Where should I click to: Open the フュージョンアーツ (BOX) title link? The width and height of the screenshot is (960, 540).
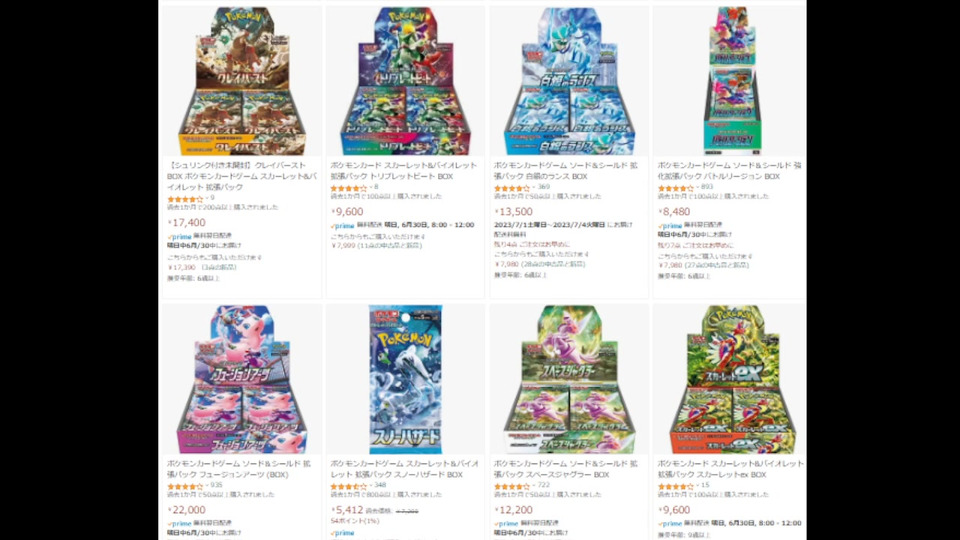(x=239, y=469)
